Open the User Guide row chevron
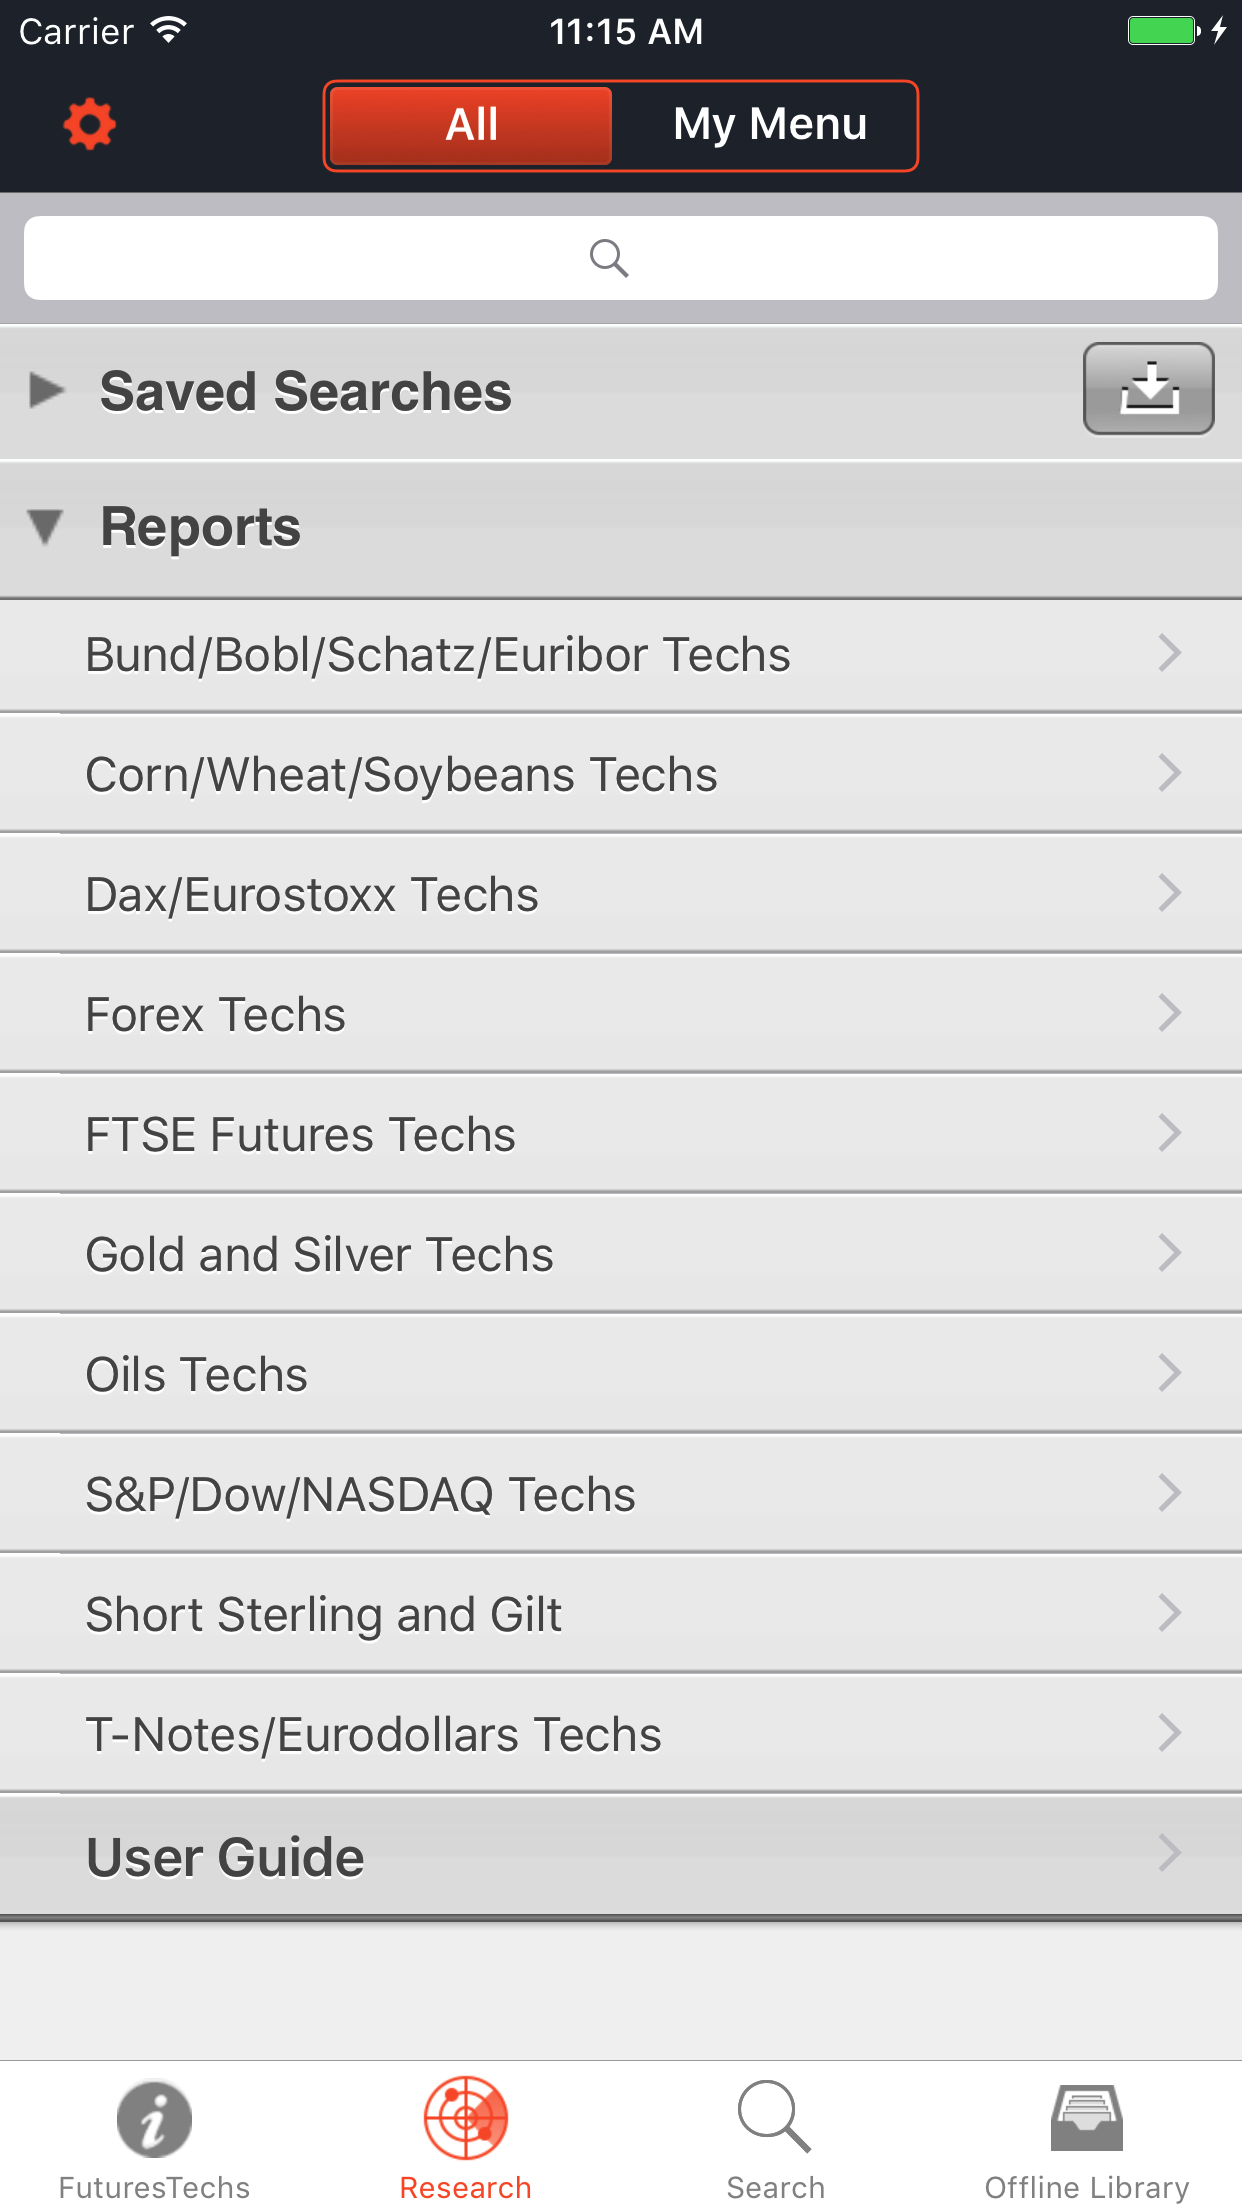The height and width of the screenshot is (2208, 1242). click(x=1170, y=1853)
